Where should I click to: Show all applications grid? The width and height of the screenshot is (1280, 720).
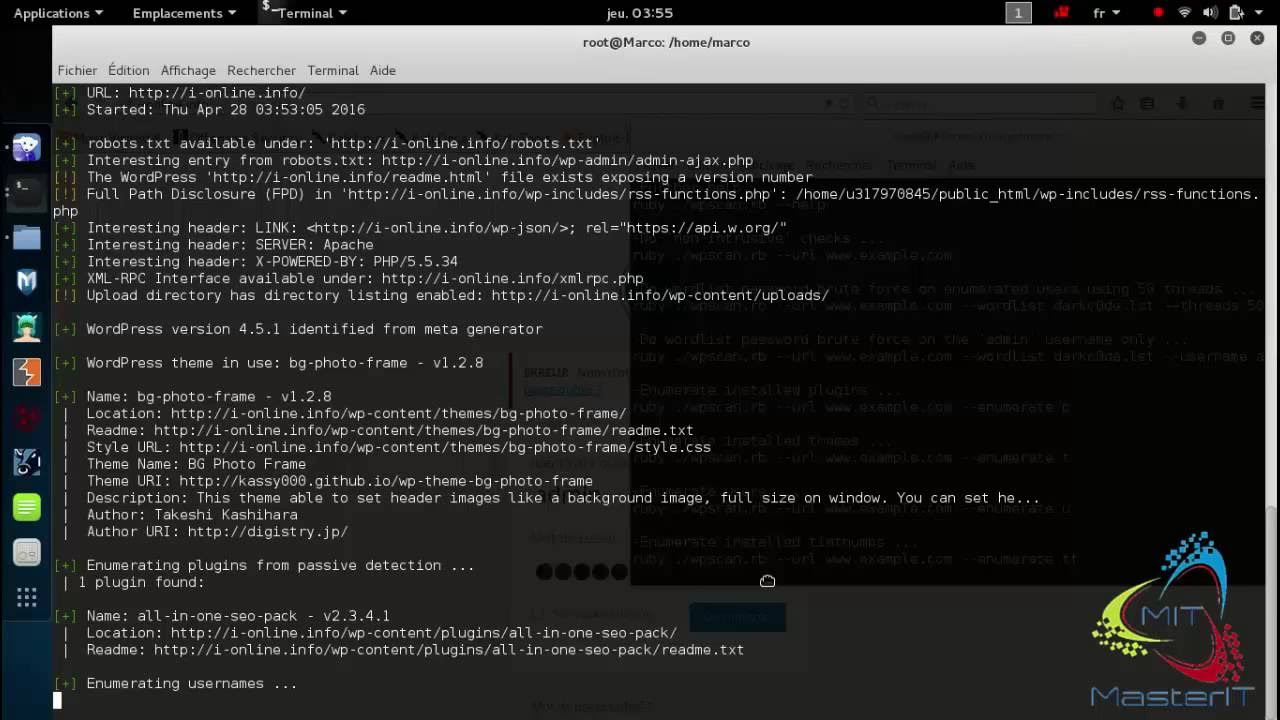pos(26,598)
